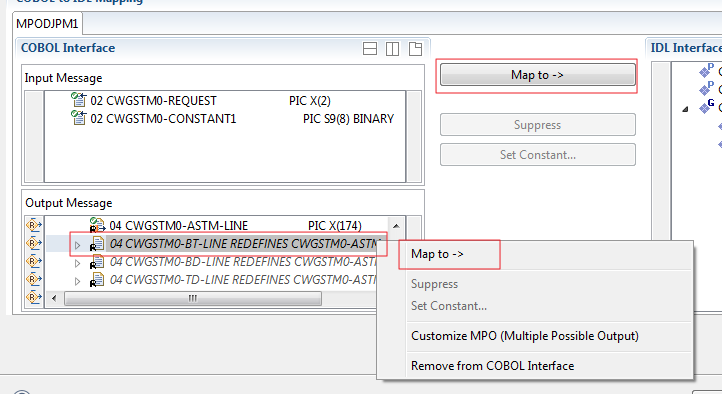Select the MPODJPM1 tab

pos(47,23)
